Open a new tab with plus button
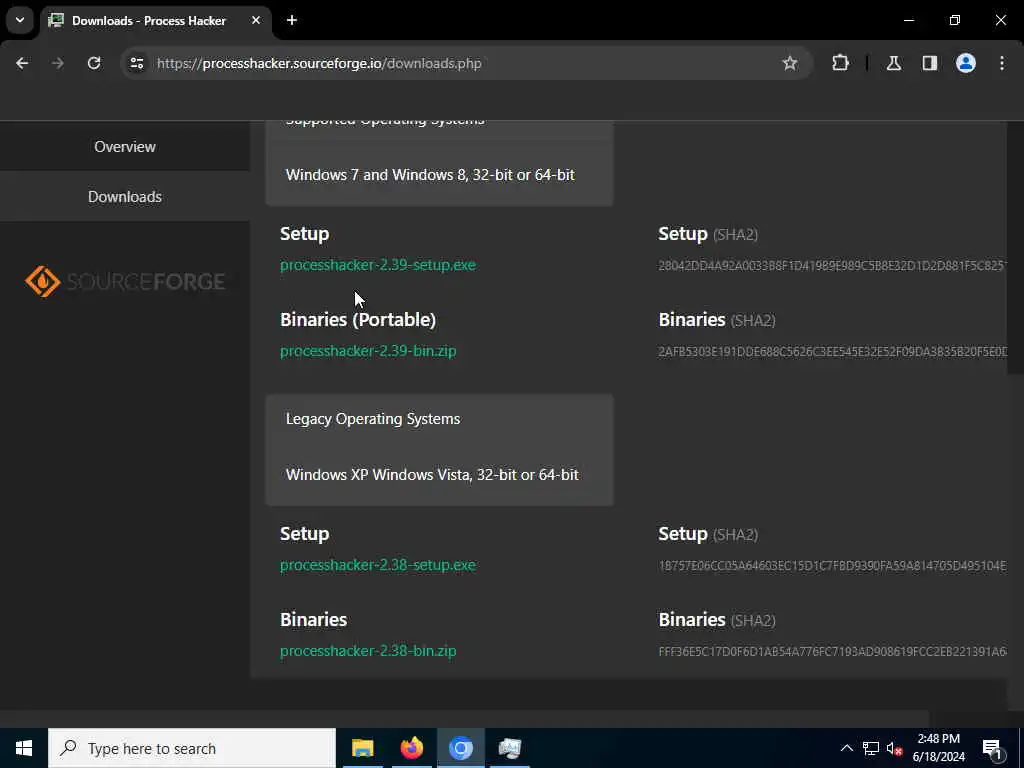The width and height of the screenshot is (1024, 768). [x=292, y=20]
